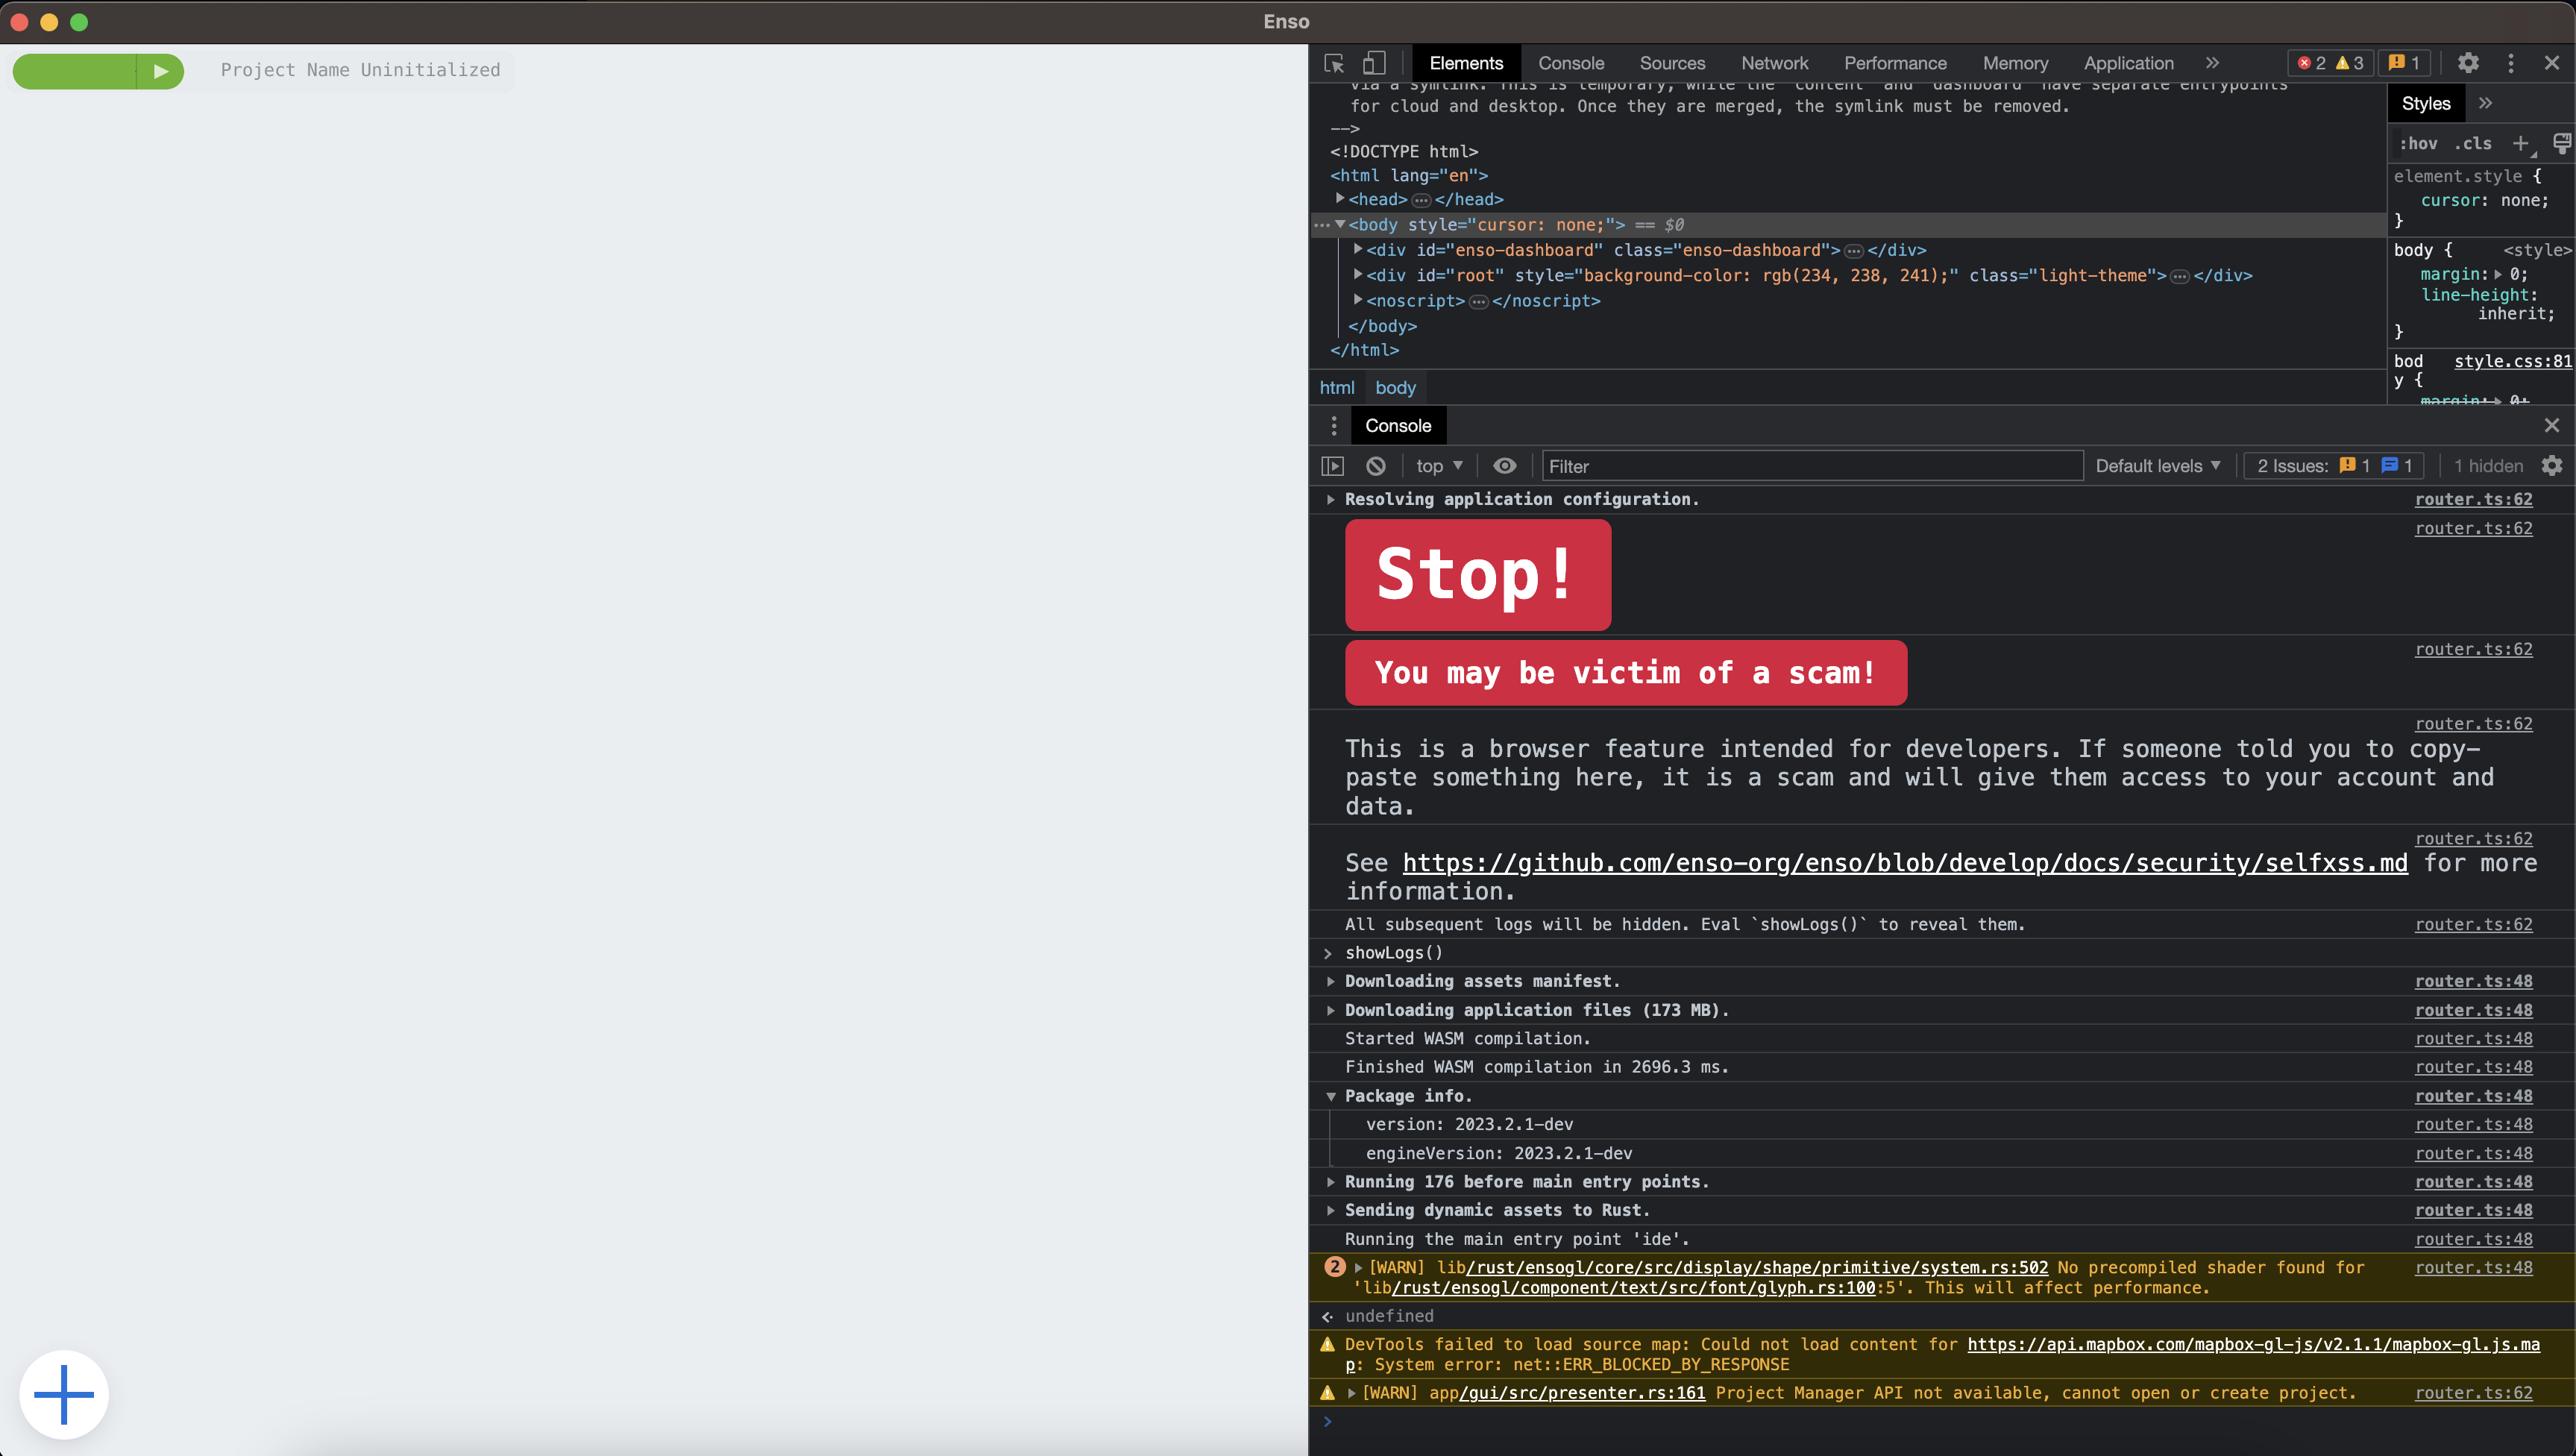Toggle the .cls class editor
Viewport: 2576px width, 1456px height.
coord(2473,144)
